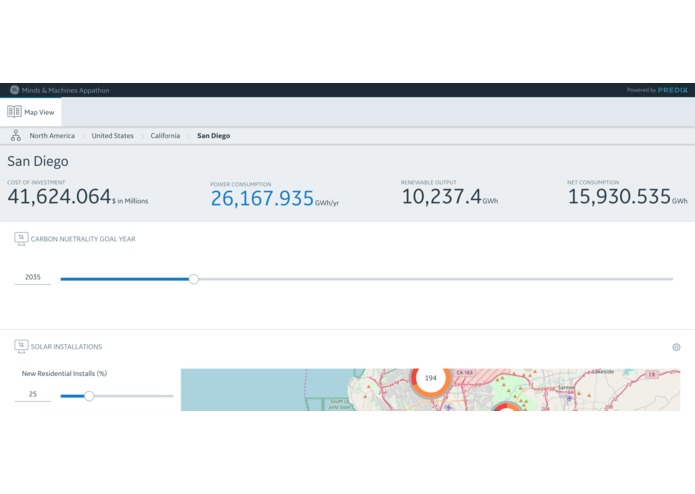This screenshot has height=494, width=695.
Task: Click Cost of Investment value 41,624.064
Action: (x=59, y=196)
